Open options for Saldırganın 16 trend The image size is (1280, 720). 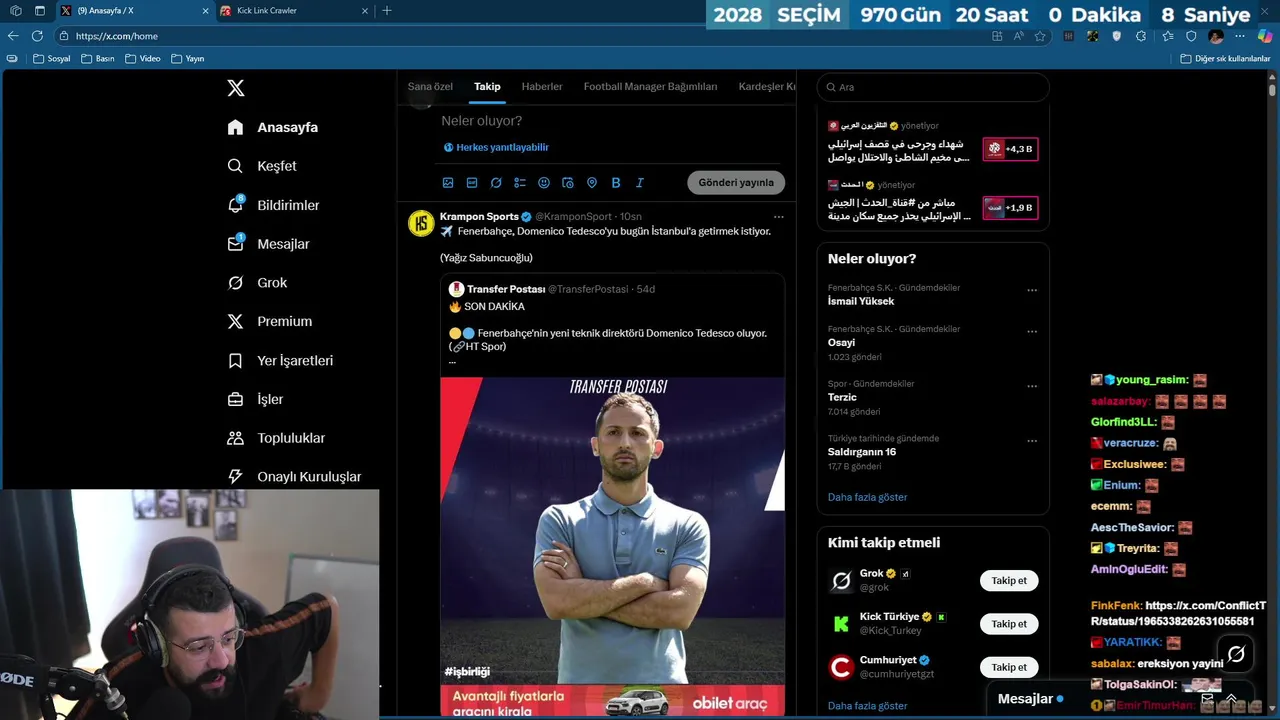point(1032,441)
